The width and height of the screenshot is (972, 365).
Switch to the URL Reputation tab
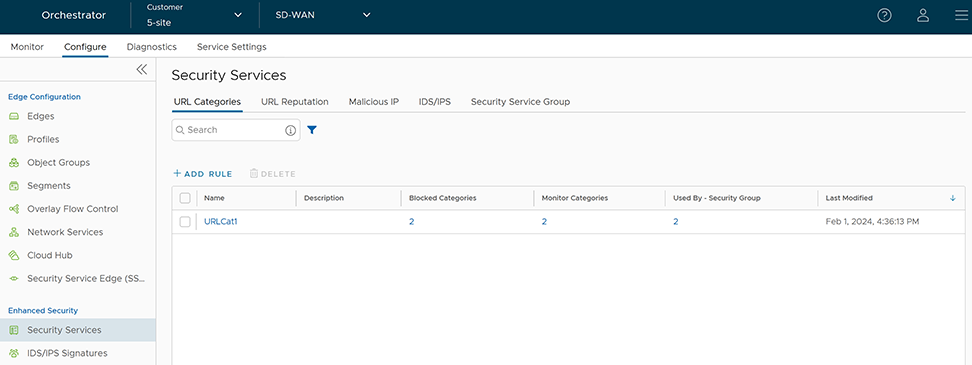[x=294, y=102]
